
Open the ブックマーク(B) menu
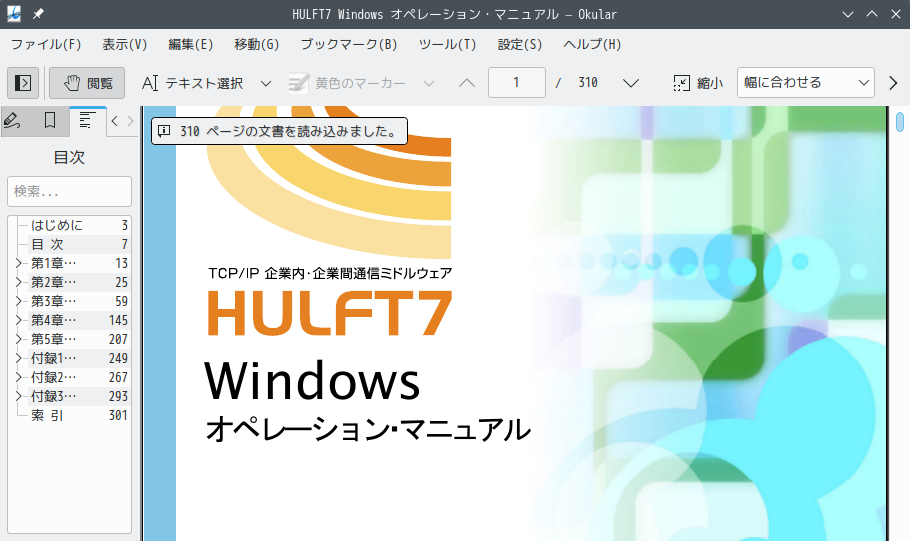tap(349, 45)
